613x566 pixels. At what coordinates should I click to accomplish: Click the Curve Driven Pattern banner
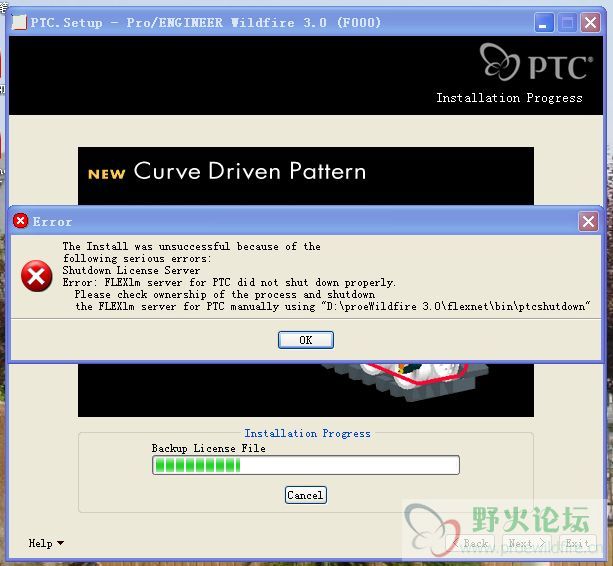coord(306,176)
